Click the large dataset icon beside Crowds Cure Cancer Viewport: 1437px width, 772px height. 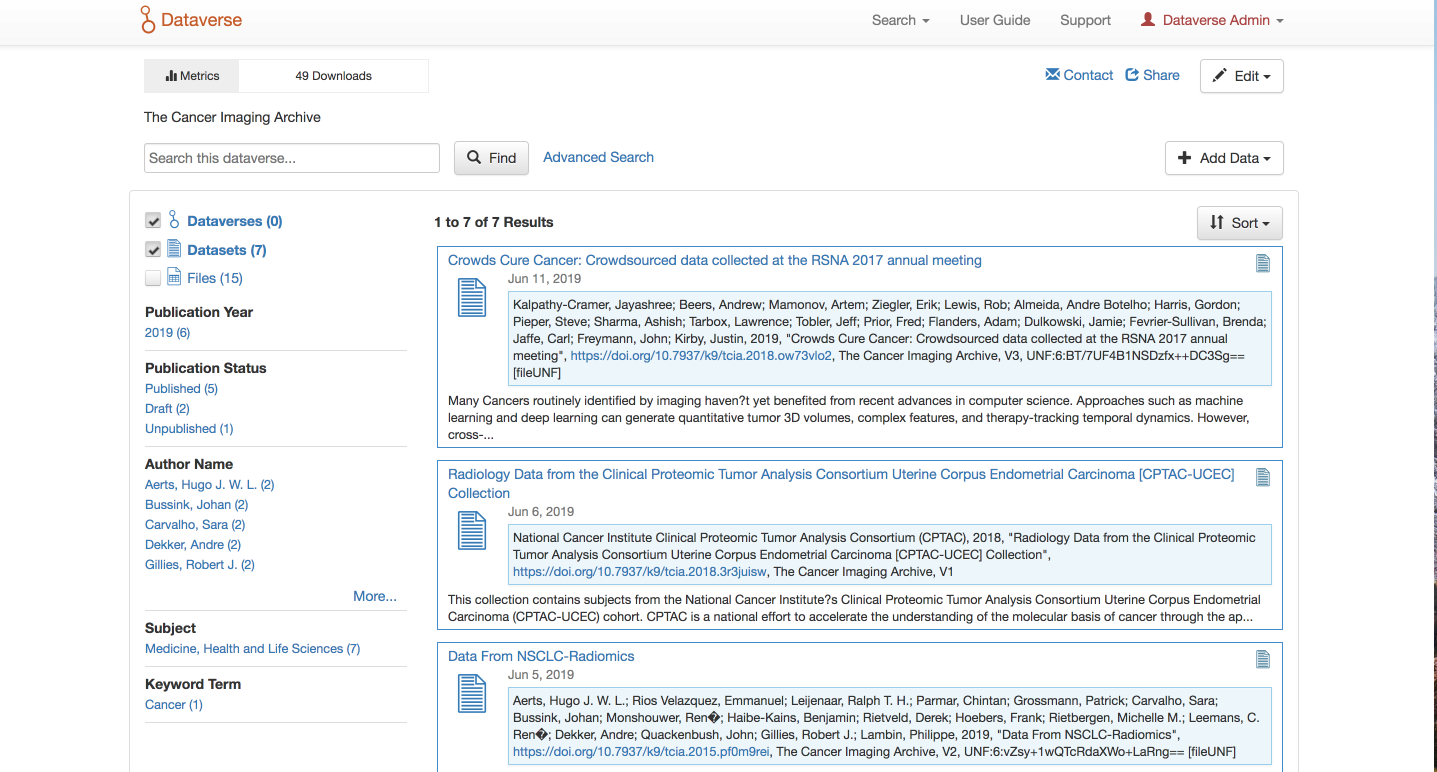click(x=472, y=298)
